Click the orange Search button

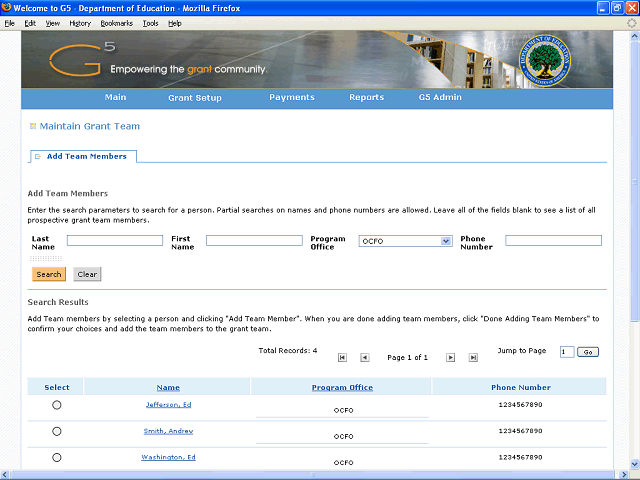[x=49, y=274]
